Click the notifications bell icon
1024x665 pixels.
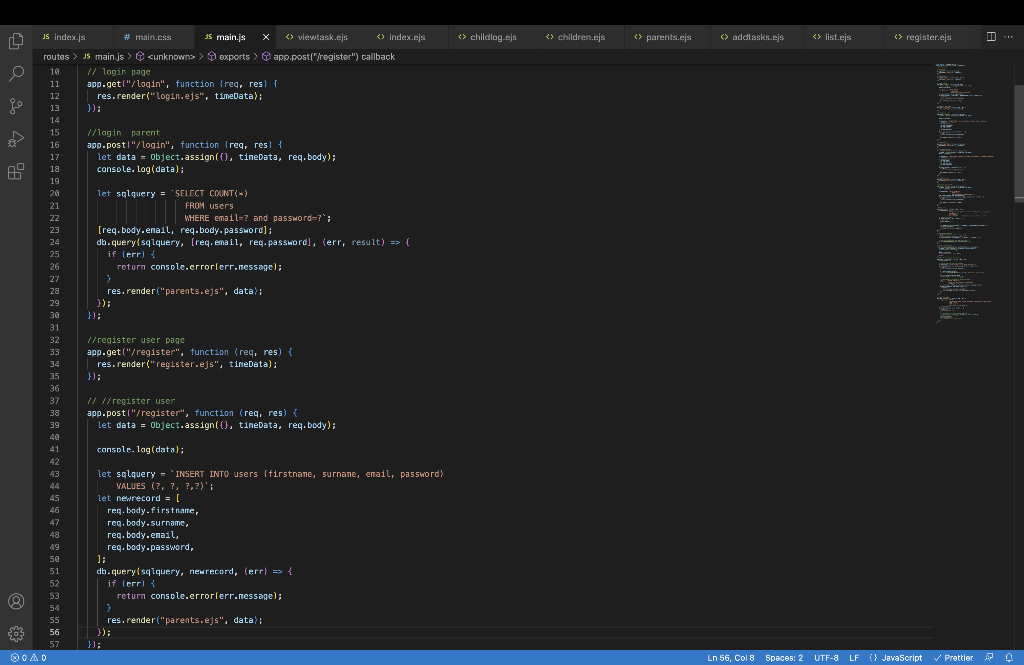coord(1009,658)
